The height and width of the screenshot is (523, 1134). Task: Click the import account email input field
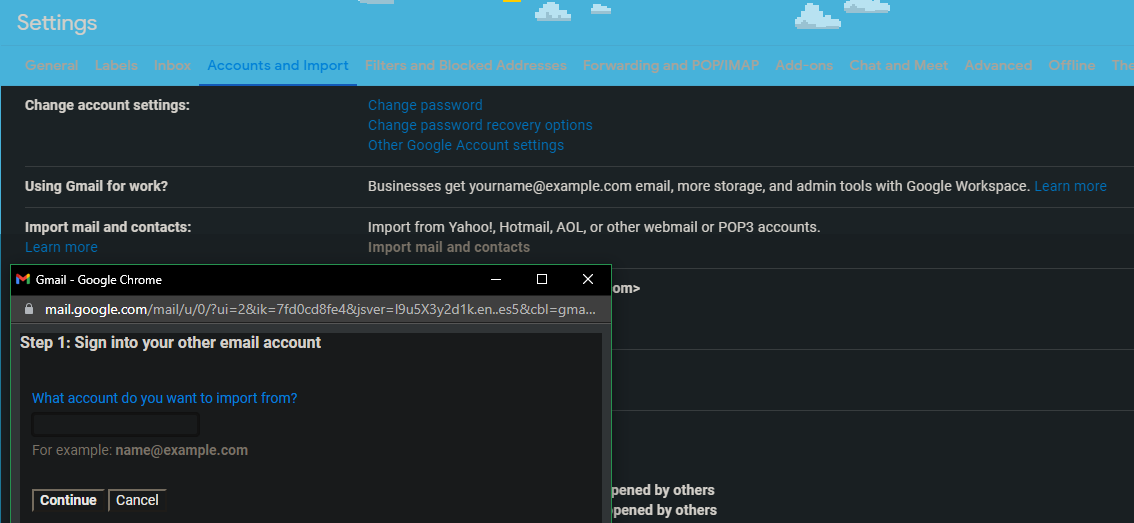pos(116,425)
